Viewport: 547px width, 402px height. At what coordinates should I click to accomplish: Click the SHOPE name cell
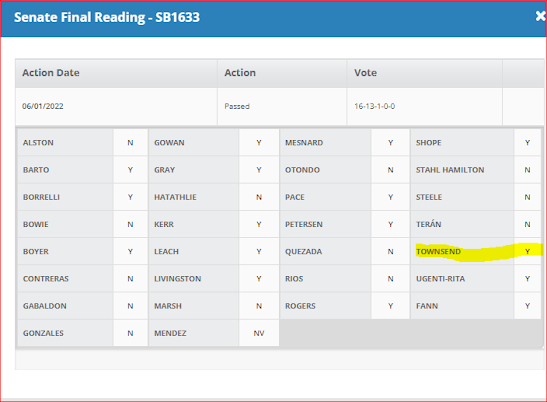click(462, 142)
